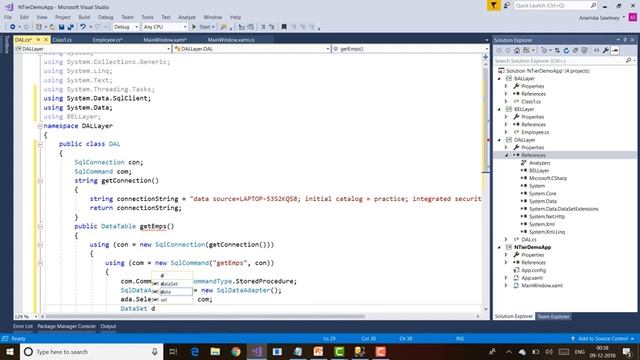This screenshot has width=640, height=360.
Task: Click Refresh icon in Solution Explorer
Action: [566, 51]
